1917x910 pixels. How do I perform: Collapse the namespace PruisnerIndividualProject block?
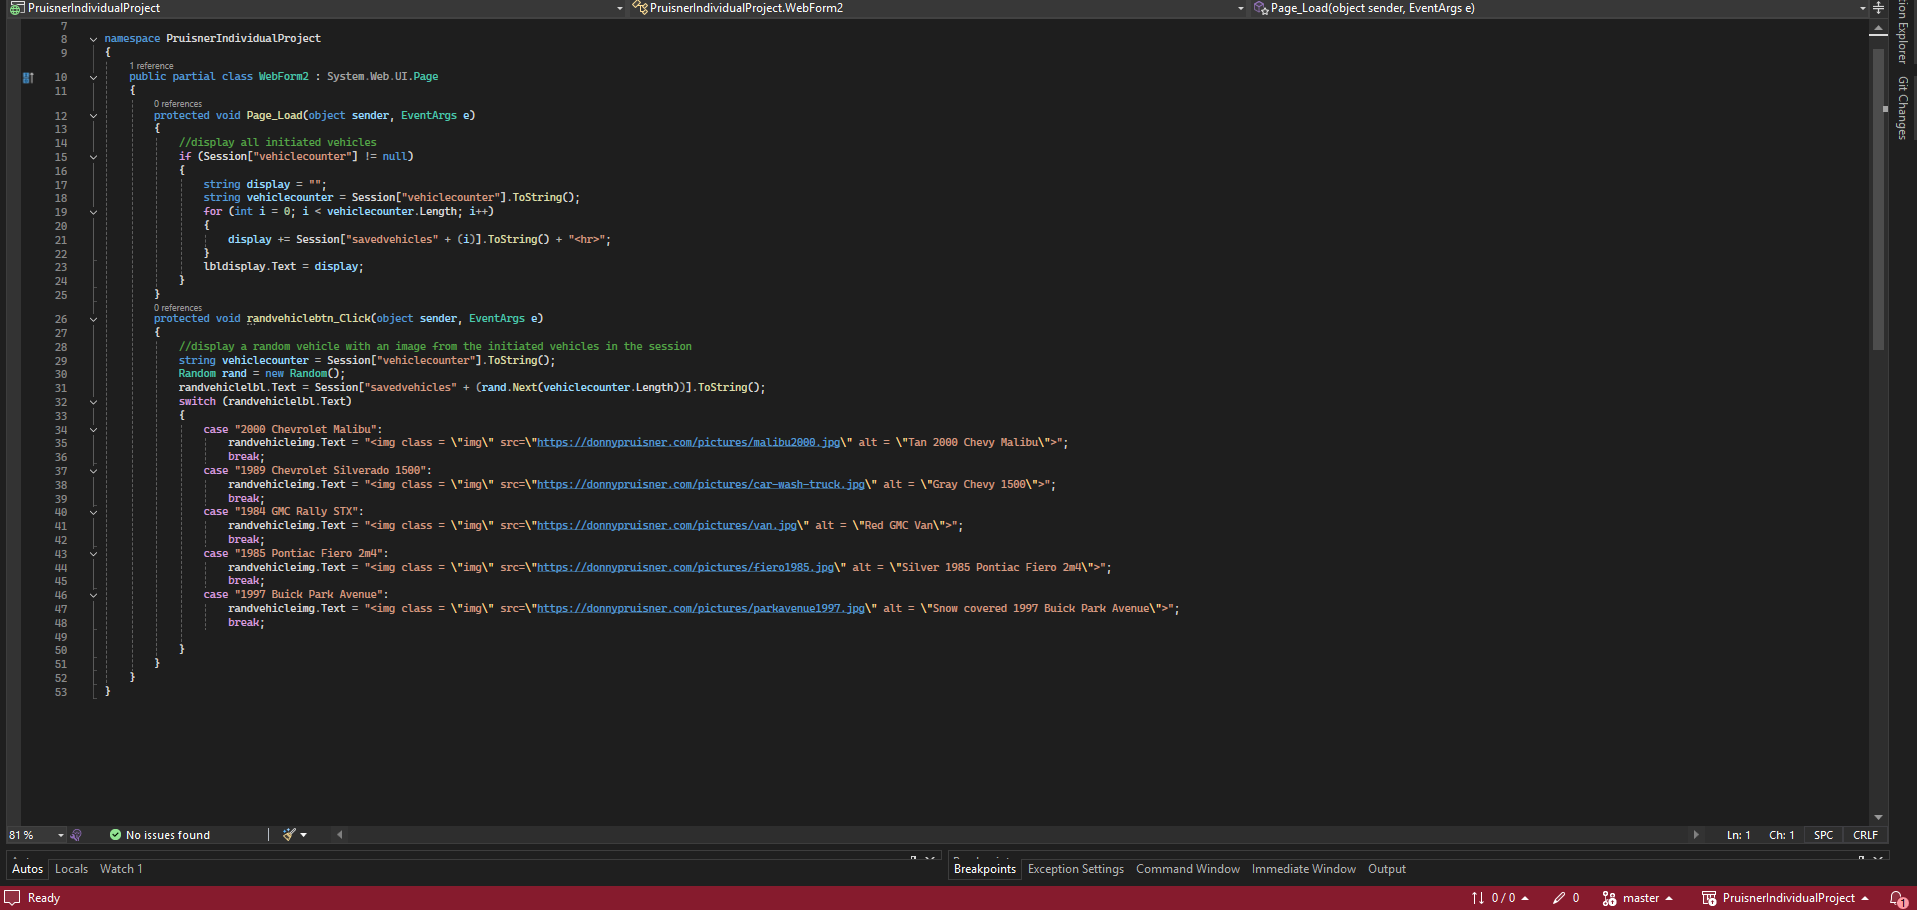click(93, 39)
